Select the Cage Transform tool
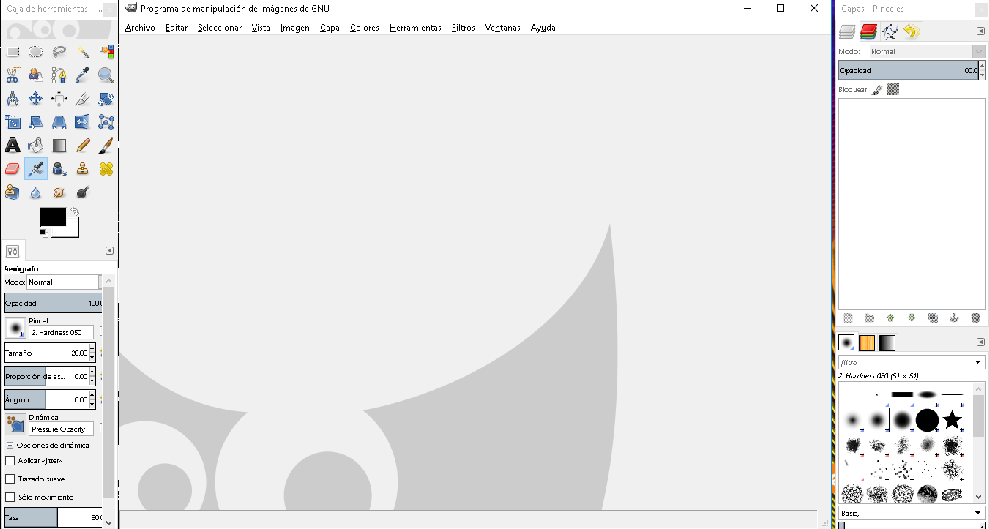 106,122
